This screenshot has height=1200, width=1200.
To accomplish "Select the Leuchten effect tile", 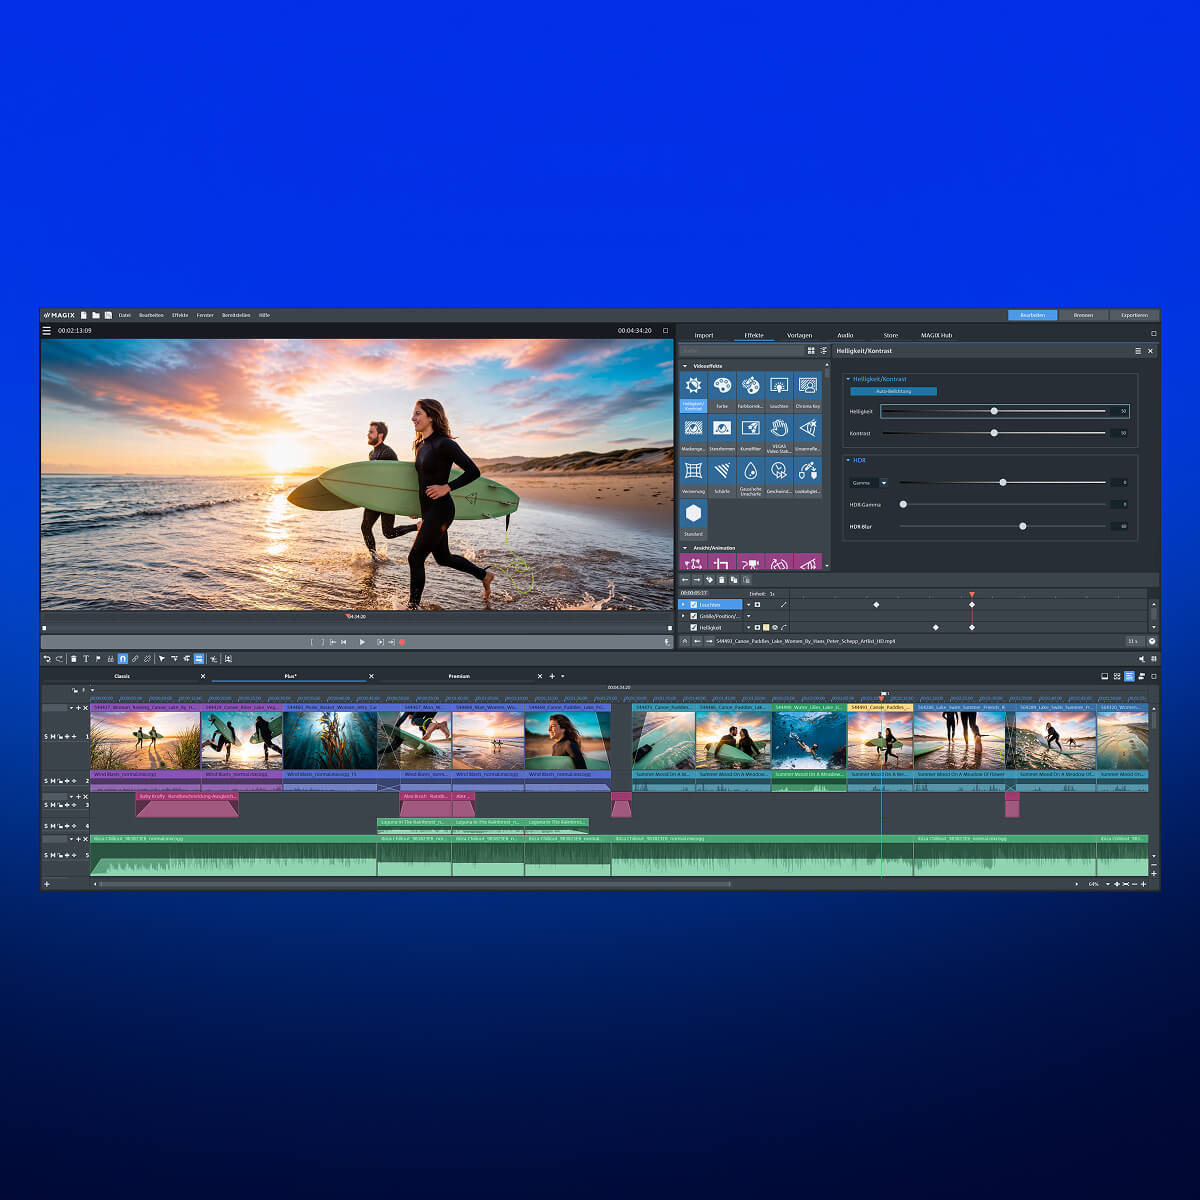I will [779, 391].
